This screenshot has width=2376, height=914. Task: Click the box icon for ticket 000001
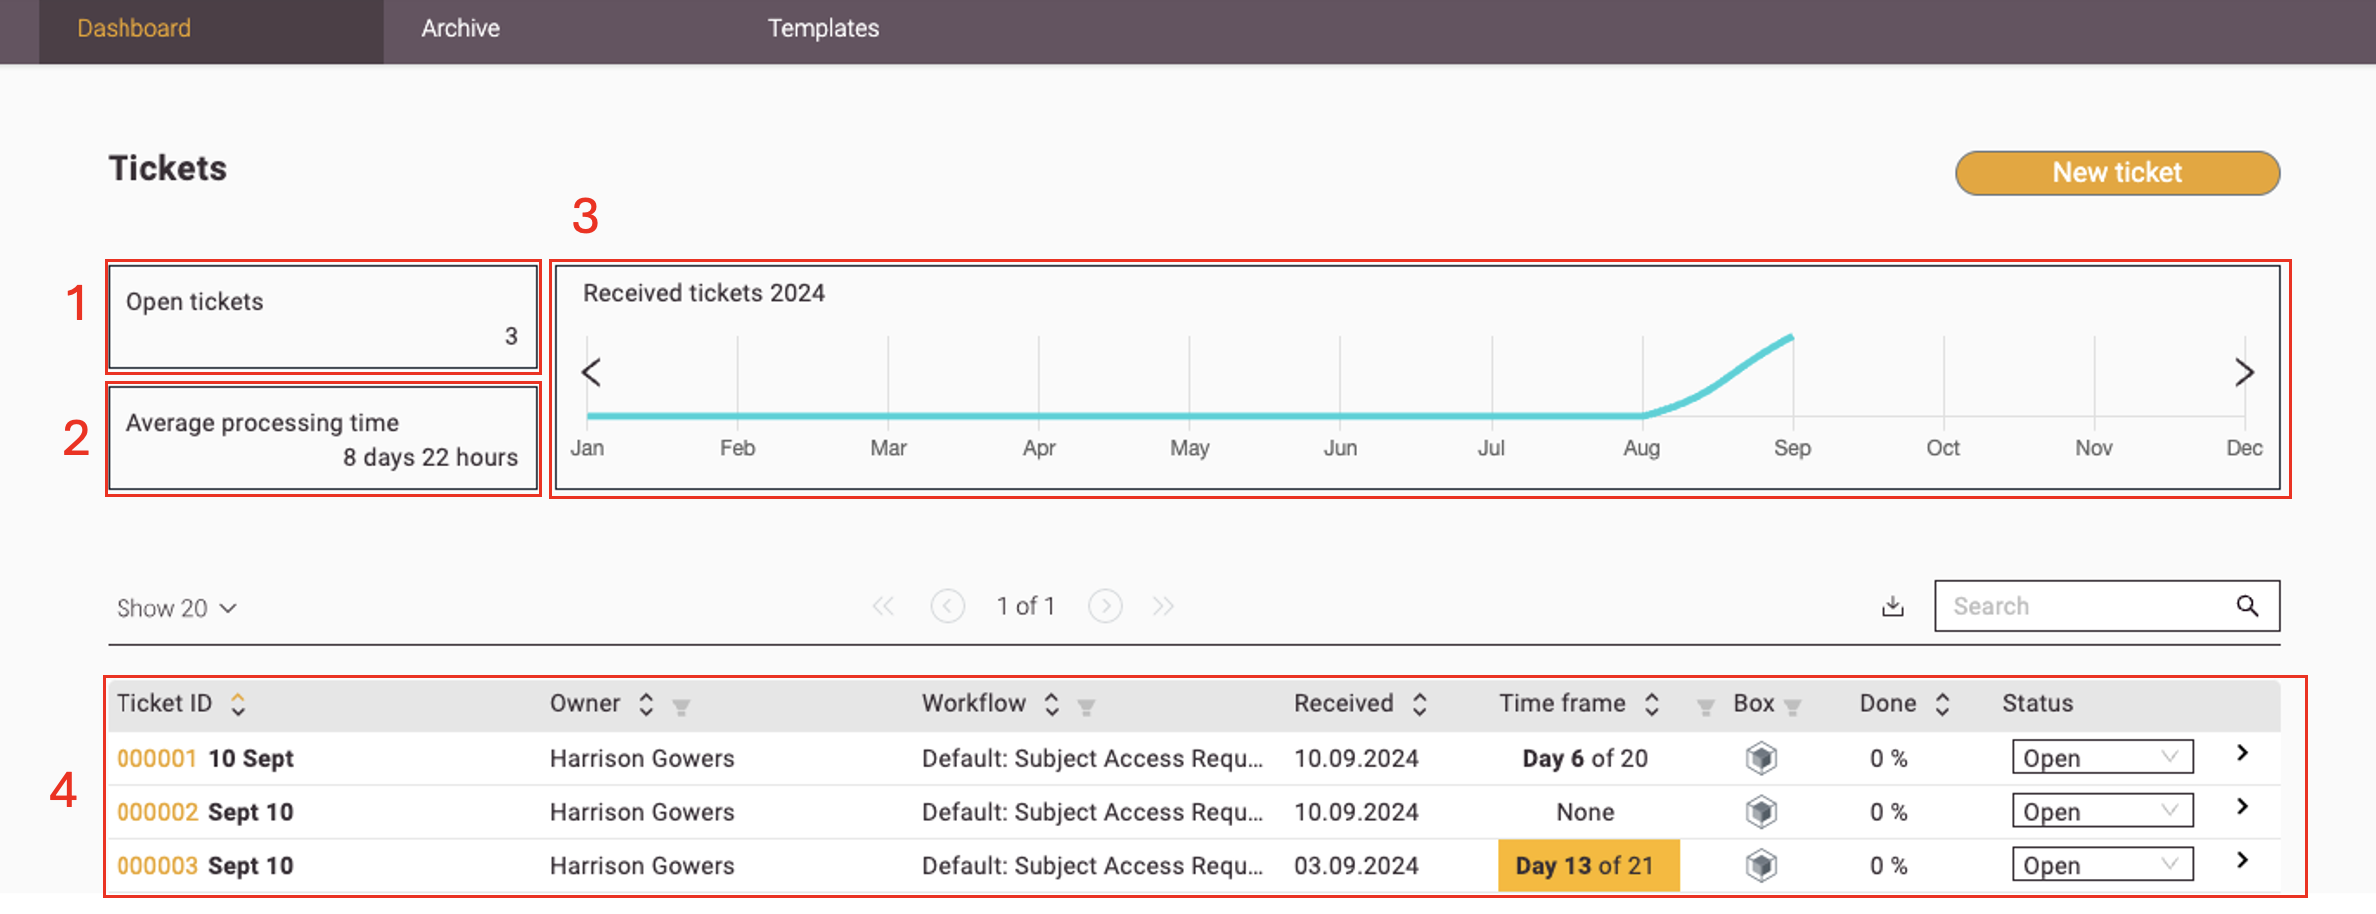[1761, 759]
